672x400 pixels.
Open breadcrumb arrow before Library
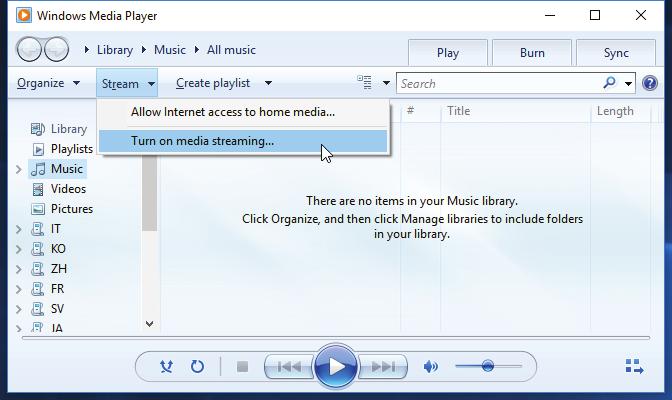click(87, 50)
